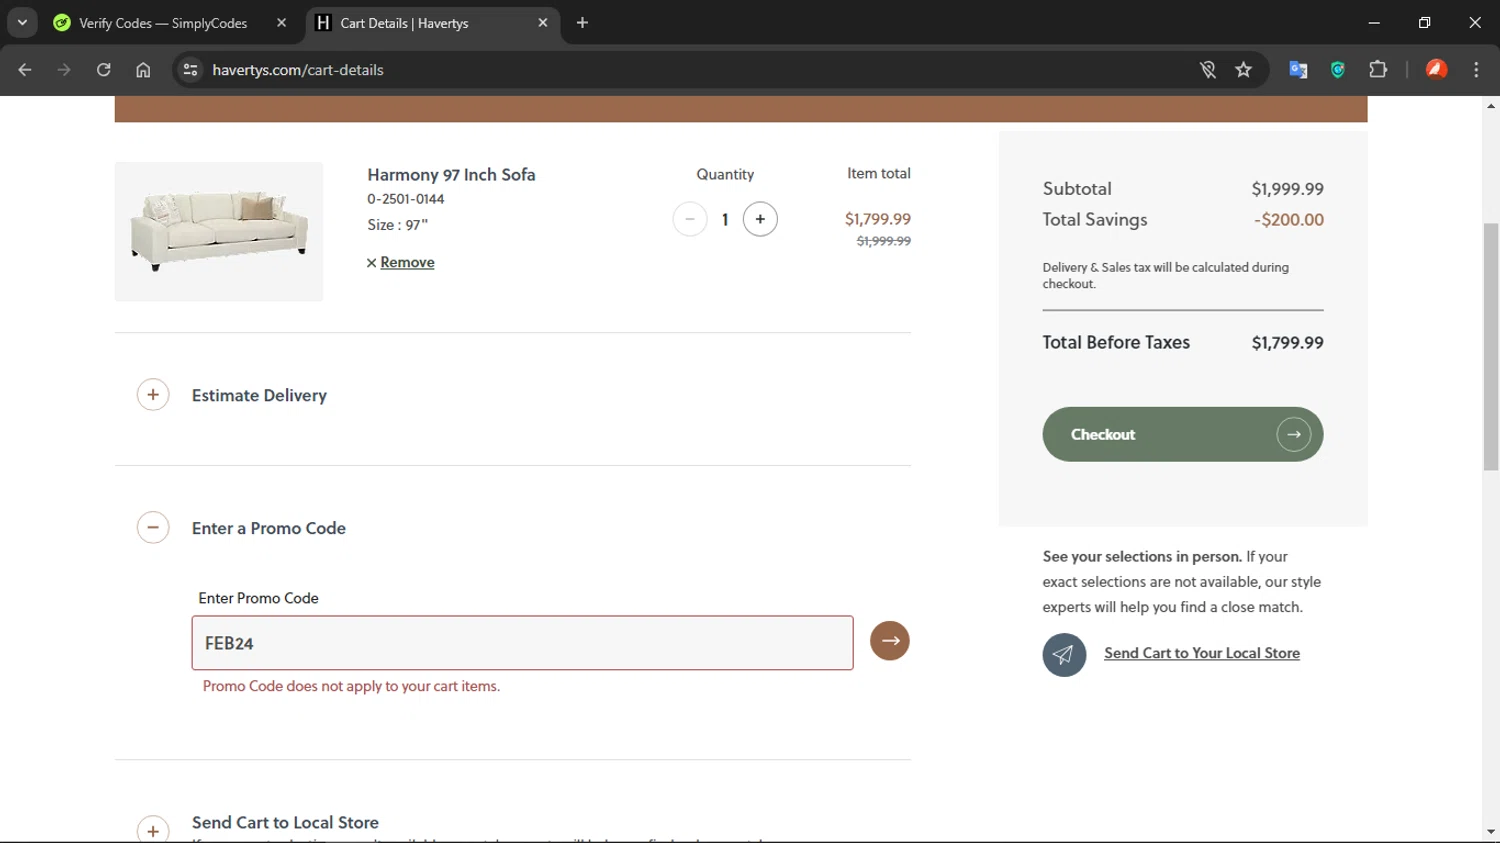Open the browser three-dot menu
1500x843 pixels.
1476,70
